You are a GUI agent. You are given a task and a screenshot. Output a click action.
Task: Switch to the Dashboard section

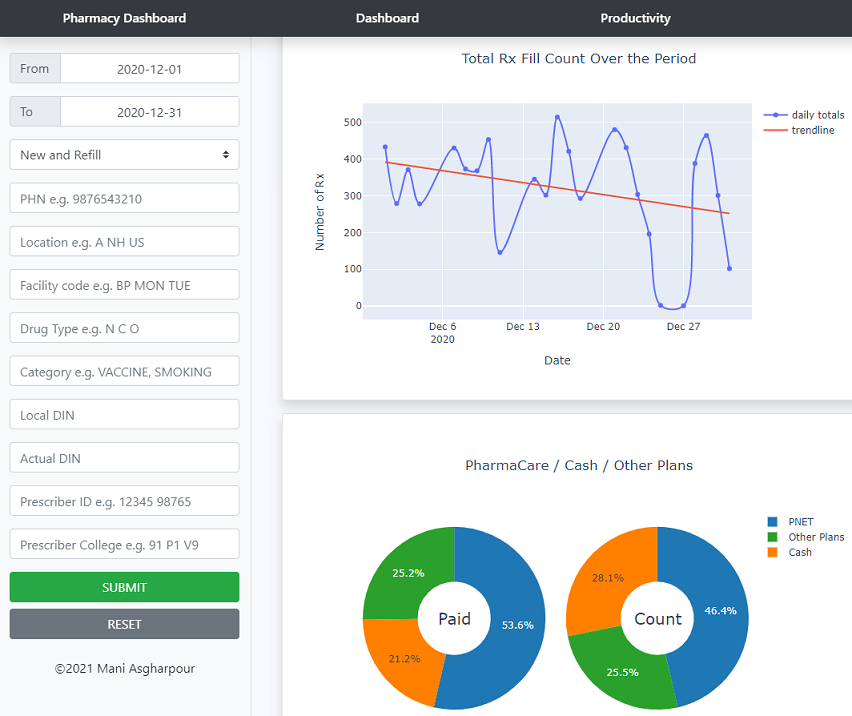coord(387,18)
